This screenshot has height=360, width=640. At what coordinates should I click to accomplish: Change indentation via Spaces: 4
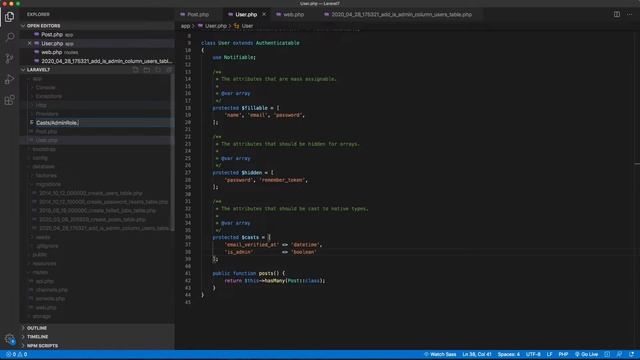click(509, 354)
